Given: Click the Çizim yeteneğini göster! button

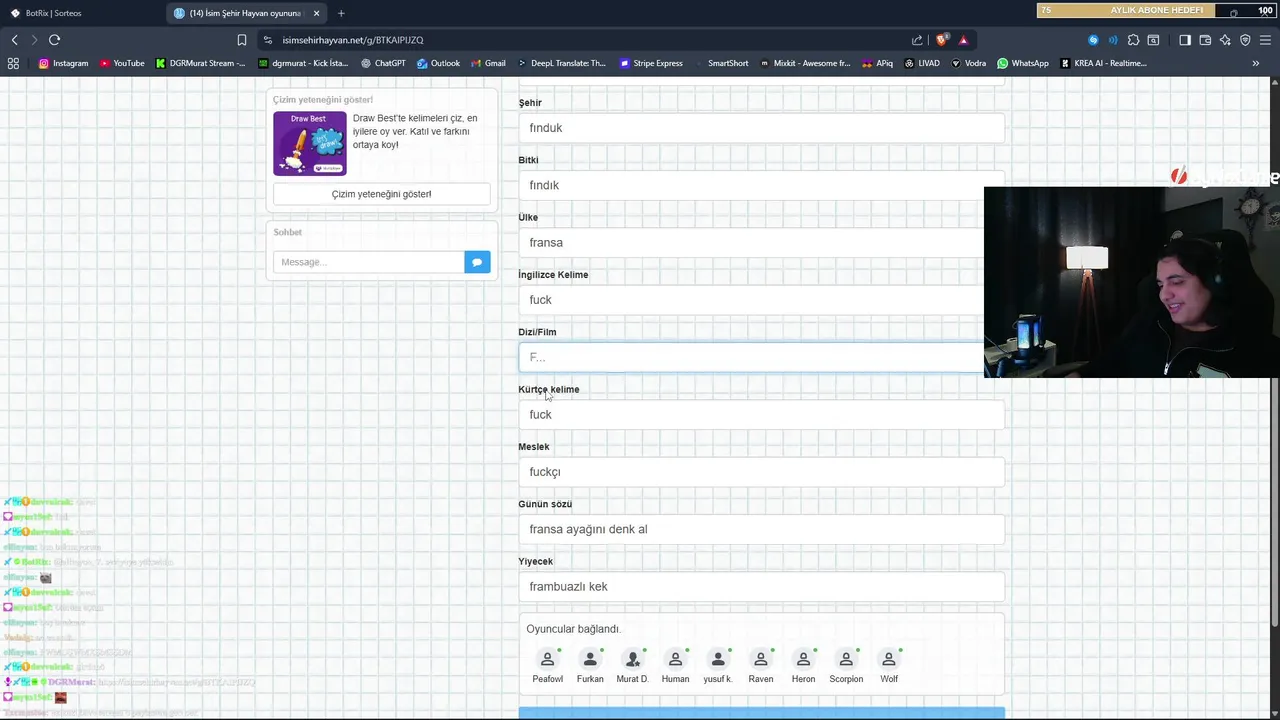Looking at the screenshot, I should coord(382,194).
